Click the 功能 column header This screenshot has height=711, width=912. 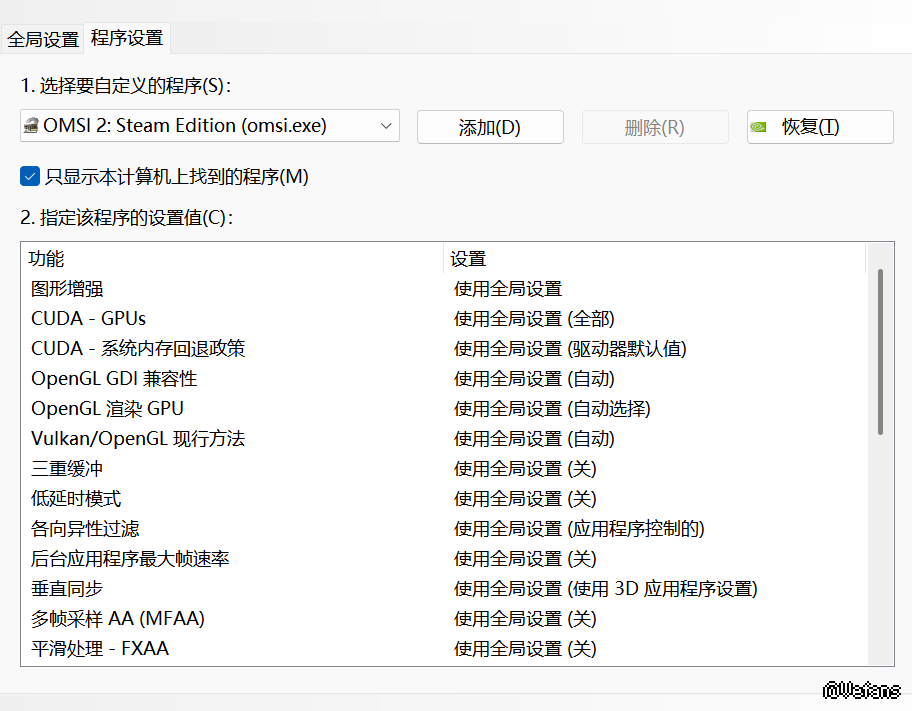(46, 259)
